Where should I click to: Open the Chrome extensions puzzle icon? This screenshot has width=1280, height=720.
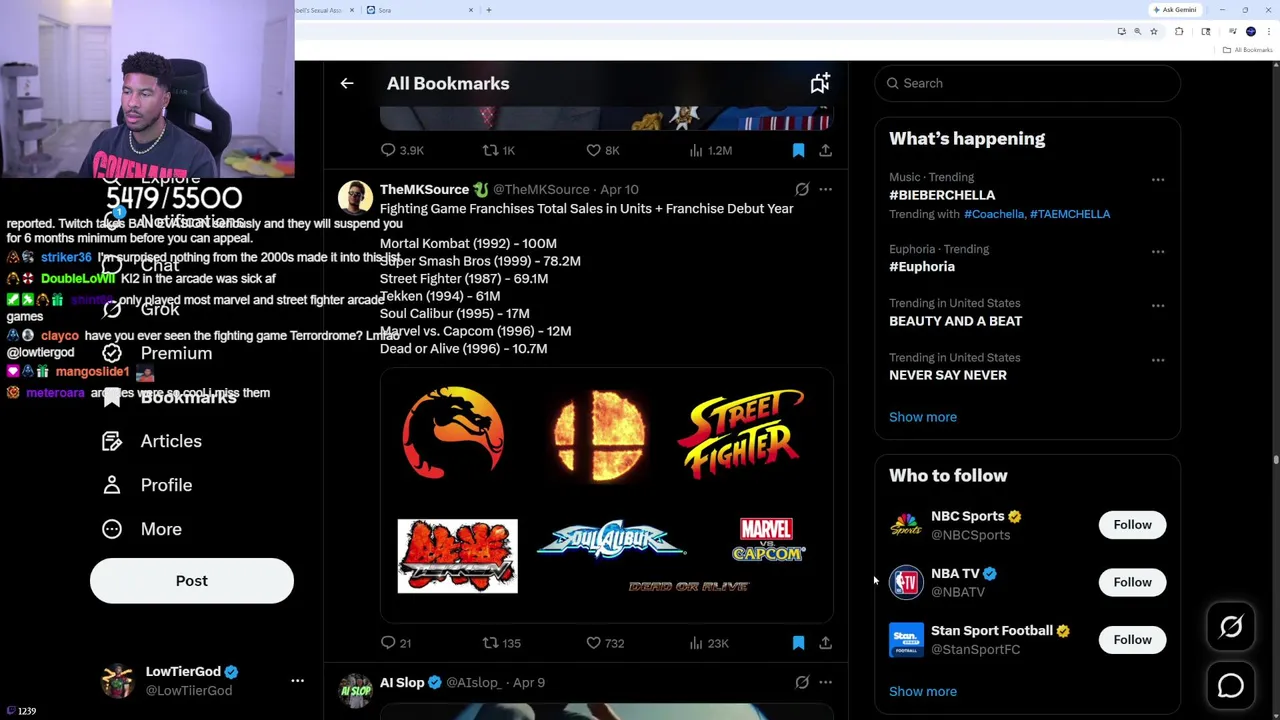(x=1179, y=32)
